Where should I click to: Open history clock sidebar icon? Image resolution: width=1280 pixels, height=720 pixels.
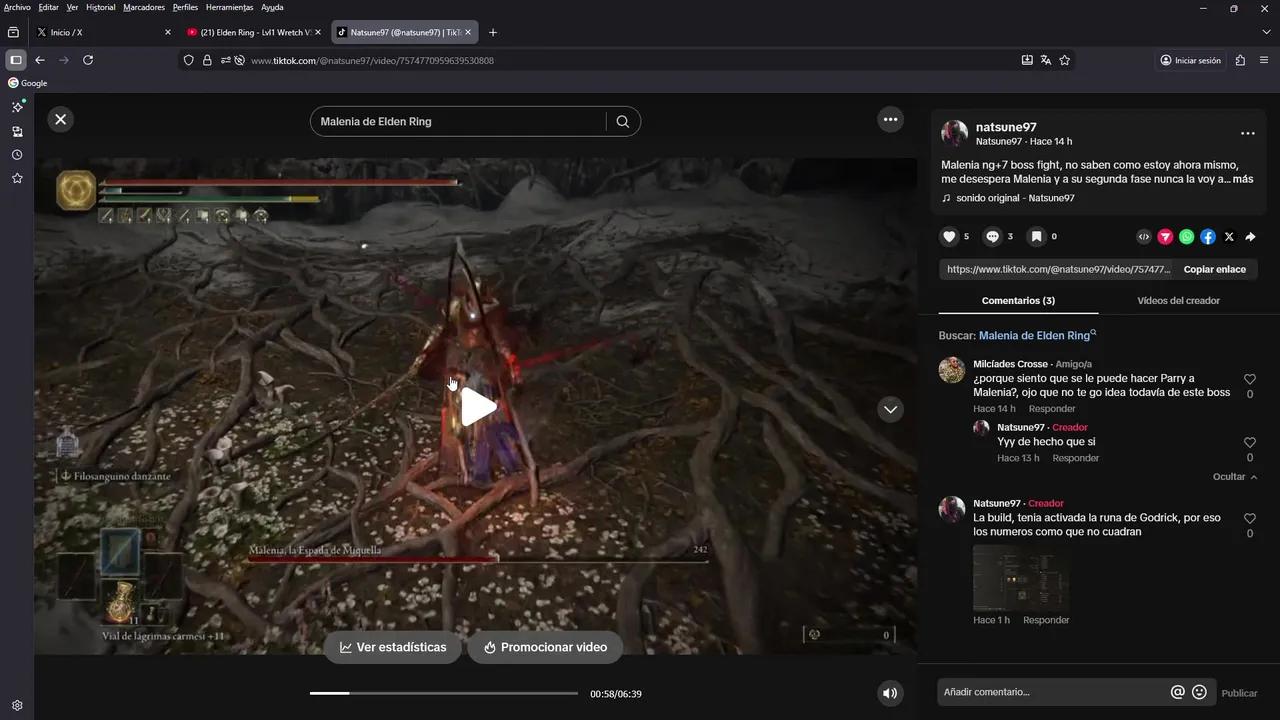click(17, 155)
